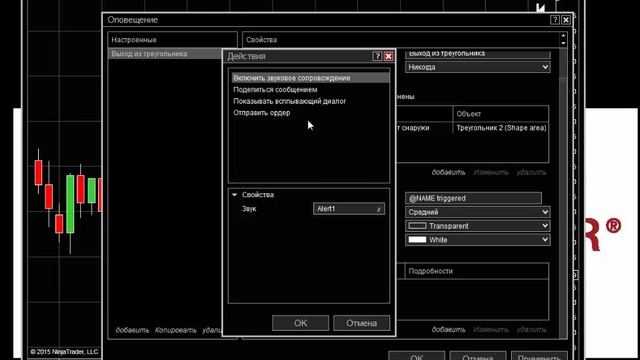The width and height of the screenshot is (640, 360).
Task: Open help icon of Оповещение window
Action: [x=555, y=20]
